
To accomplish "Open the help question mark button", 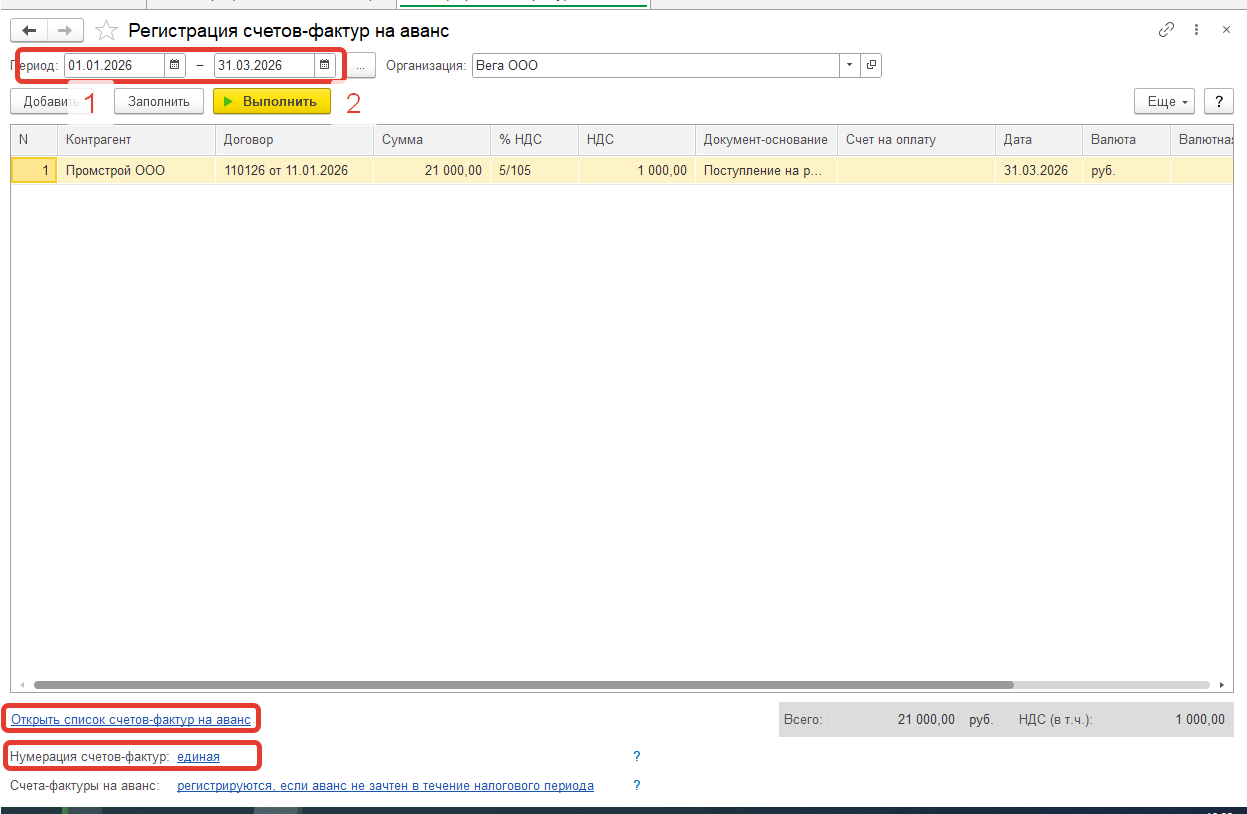I will click(x=1218, y=101).
